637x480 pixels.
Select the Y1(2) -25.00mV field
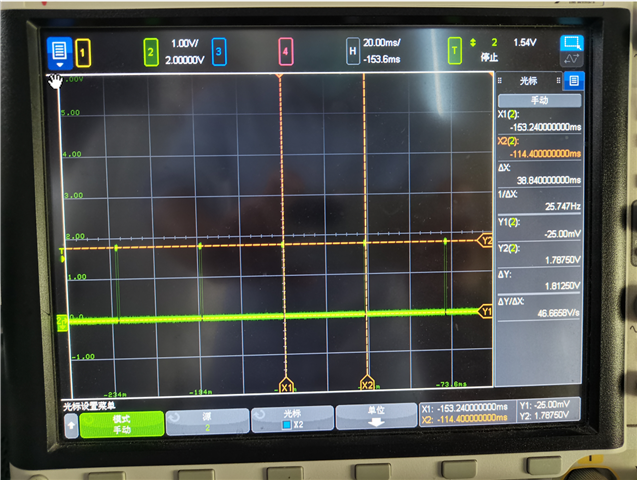540,228
